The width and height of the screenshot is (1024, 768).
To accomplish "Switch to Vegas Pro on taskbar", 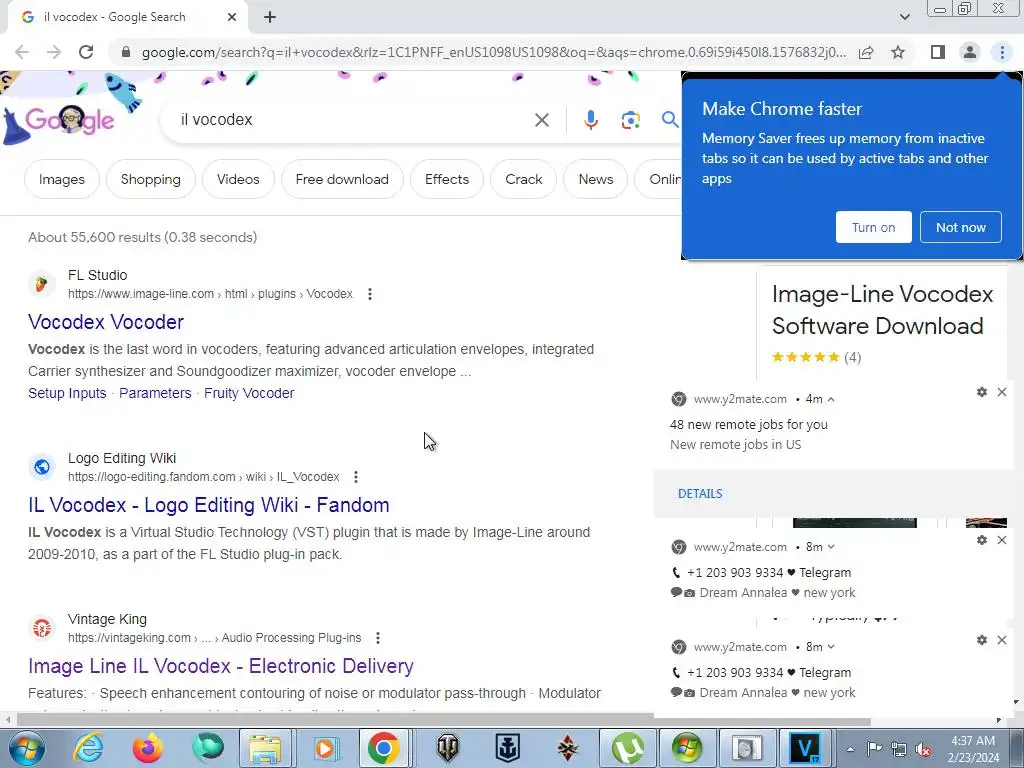I will (x=805, y=748).
